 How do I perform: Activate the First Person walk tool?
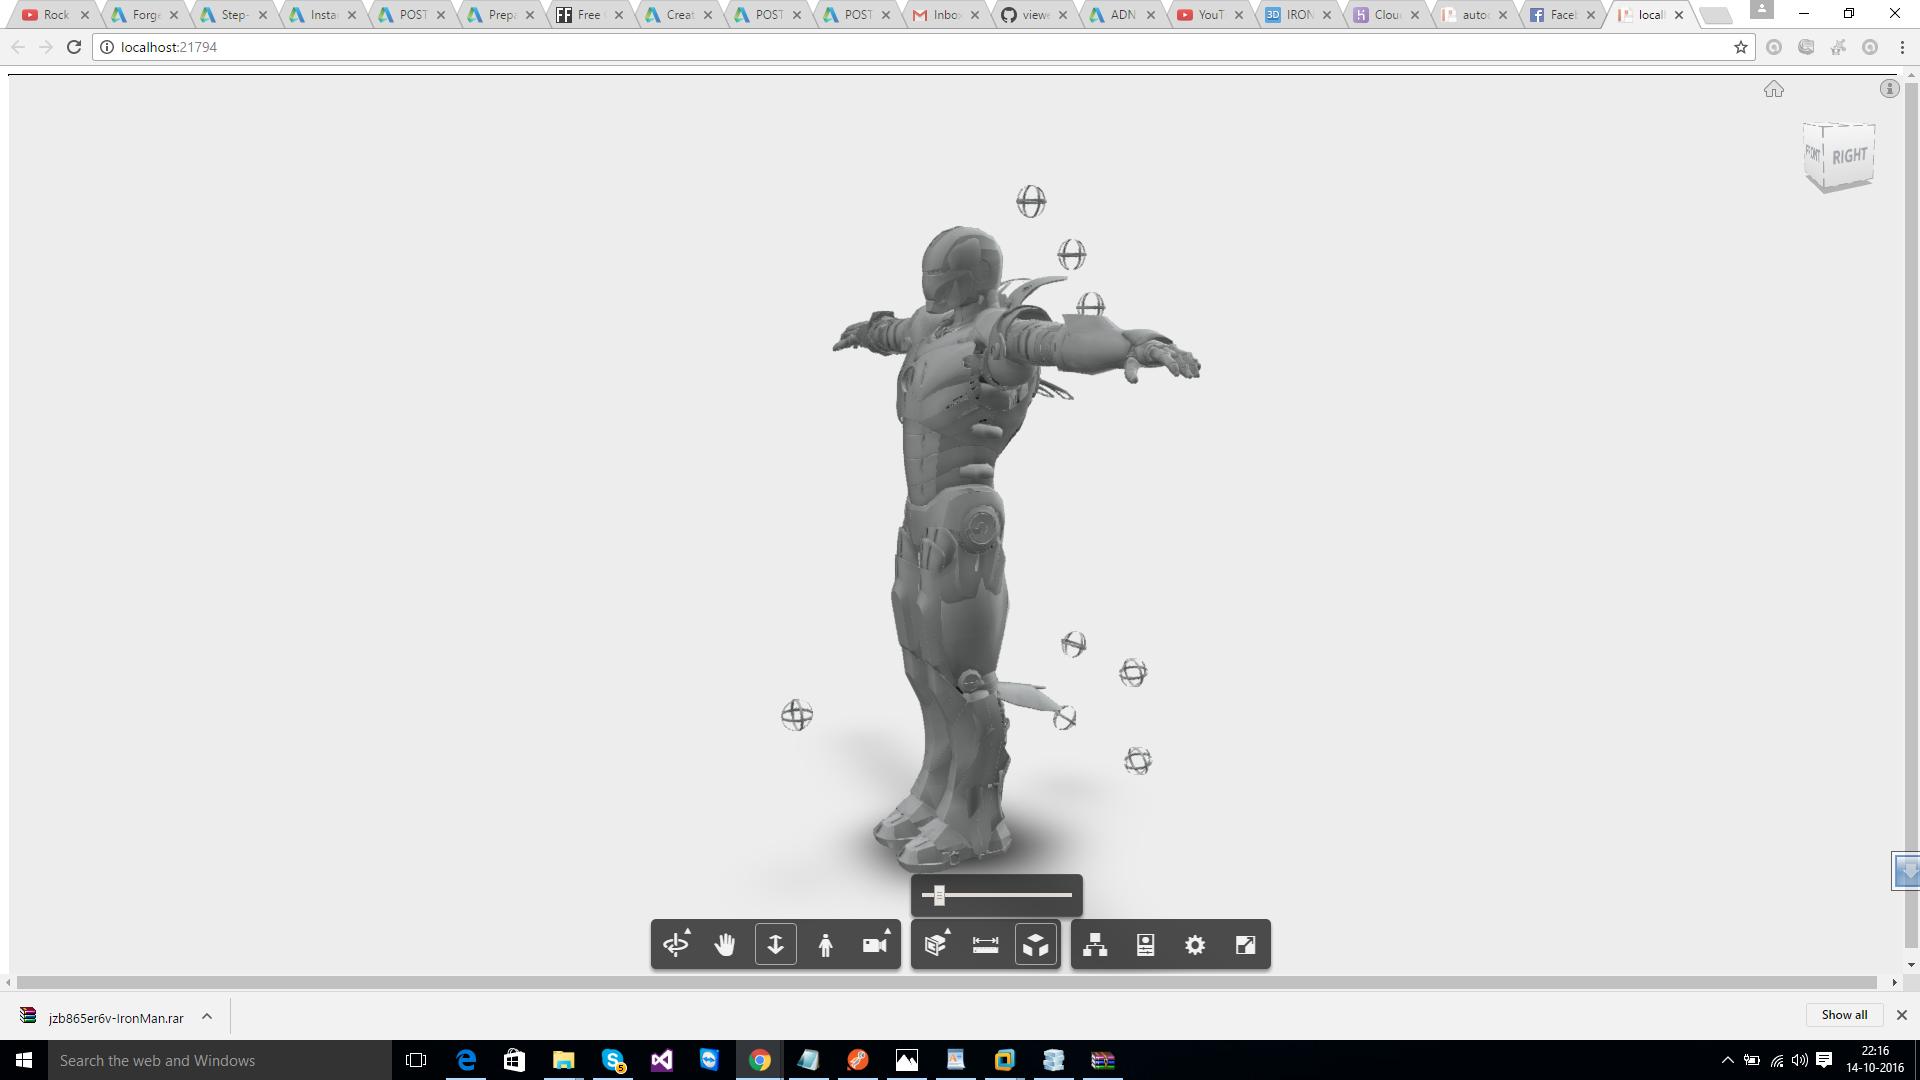[x=825, y=945]
